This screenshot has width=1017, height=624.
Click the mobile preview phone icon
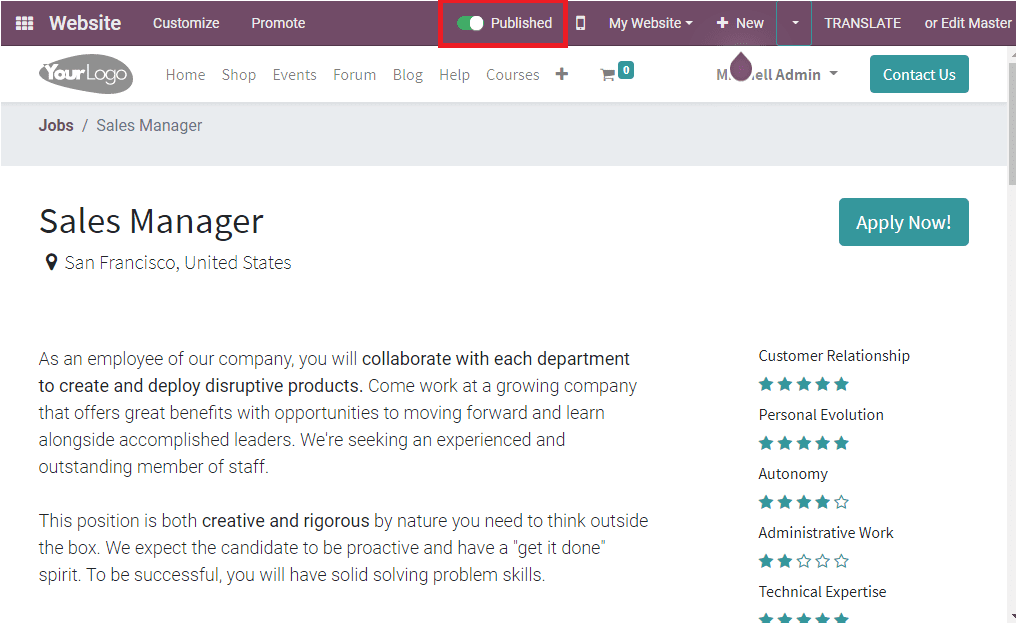pos(580,23)
